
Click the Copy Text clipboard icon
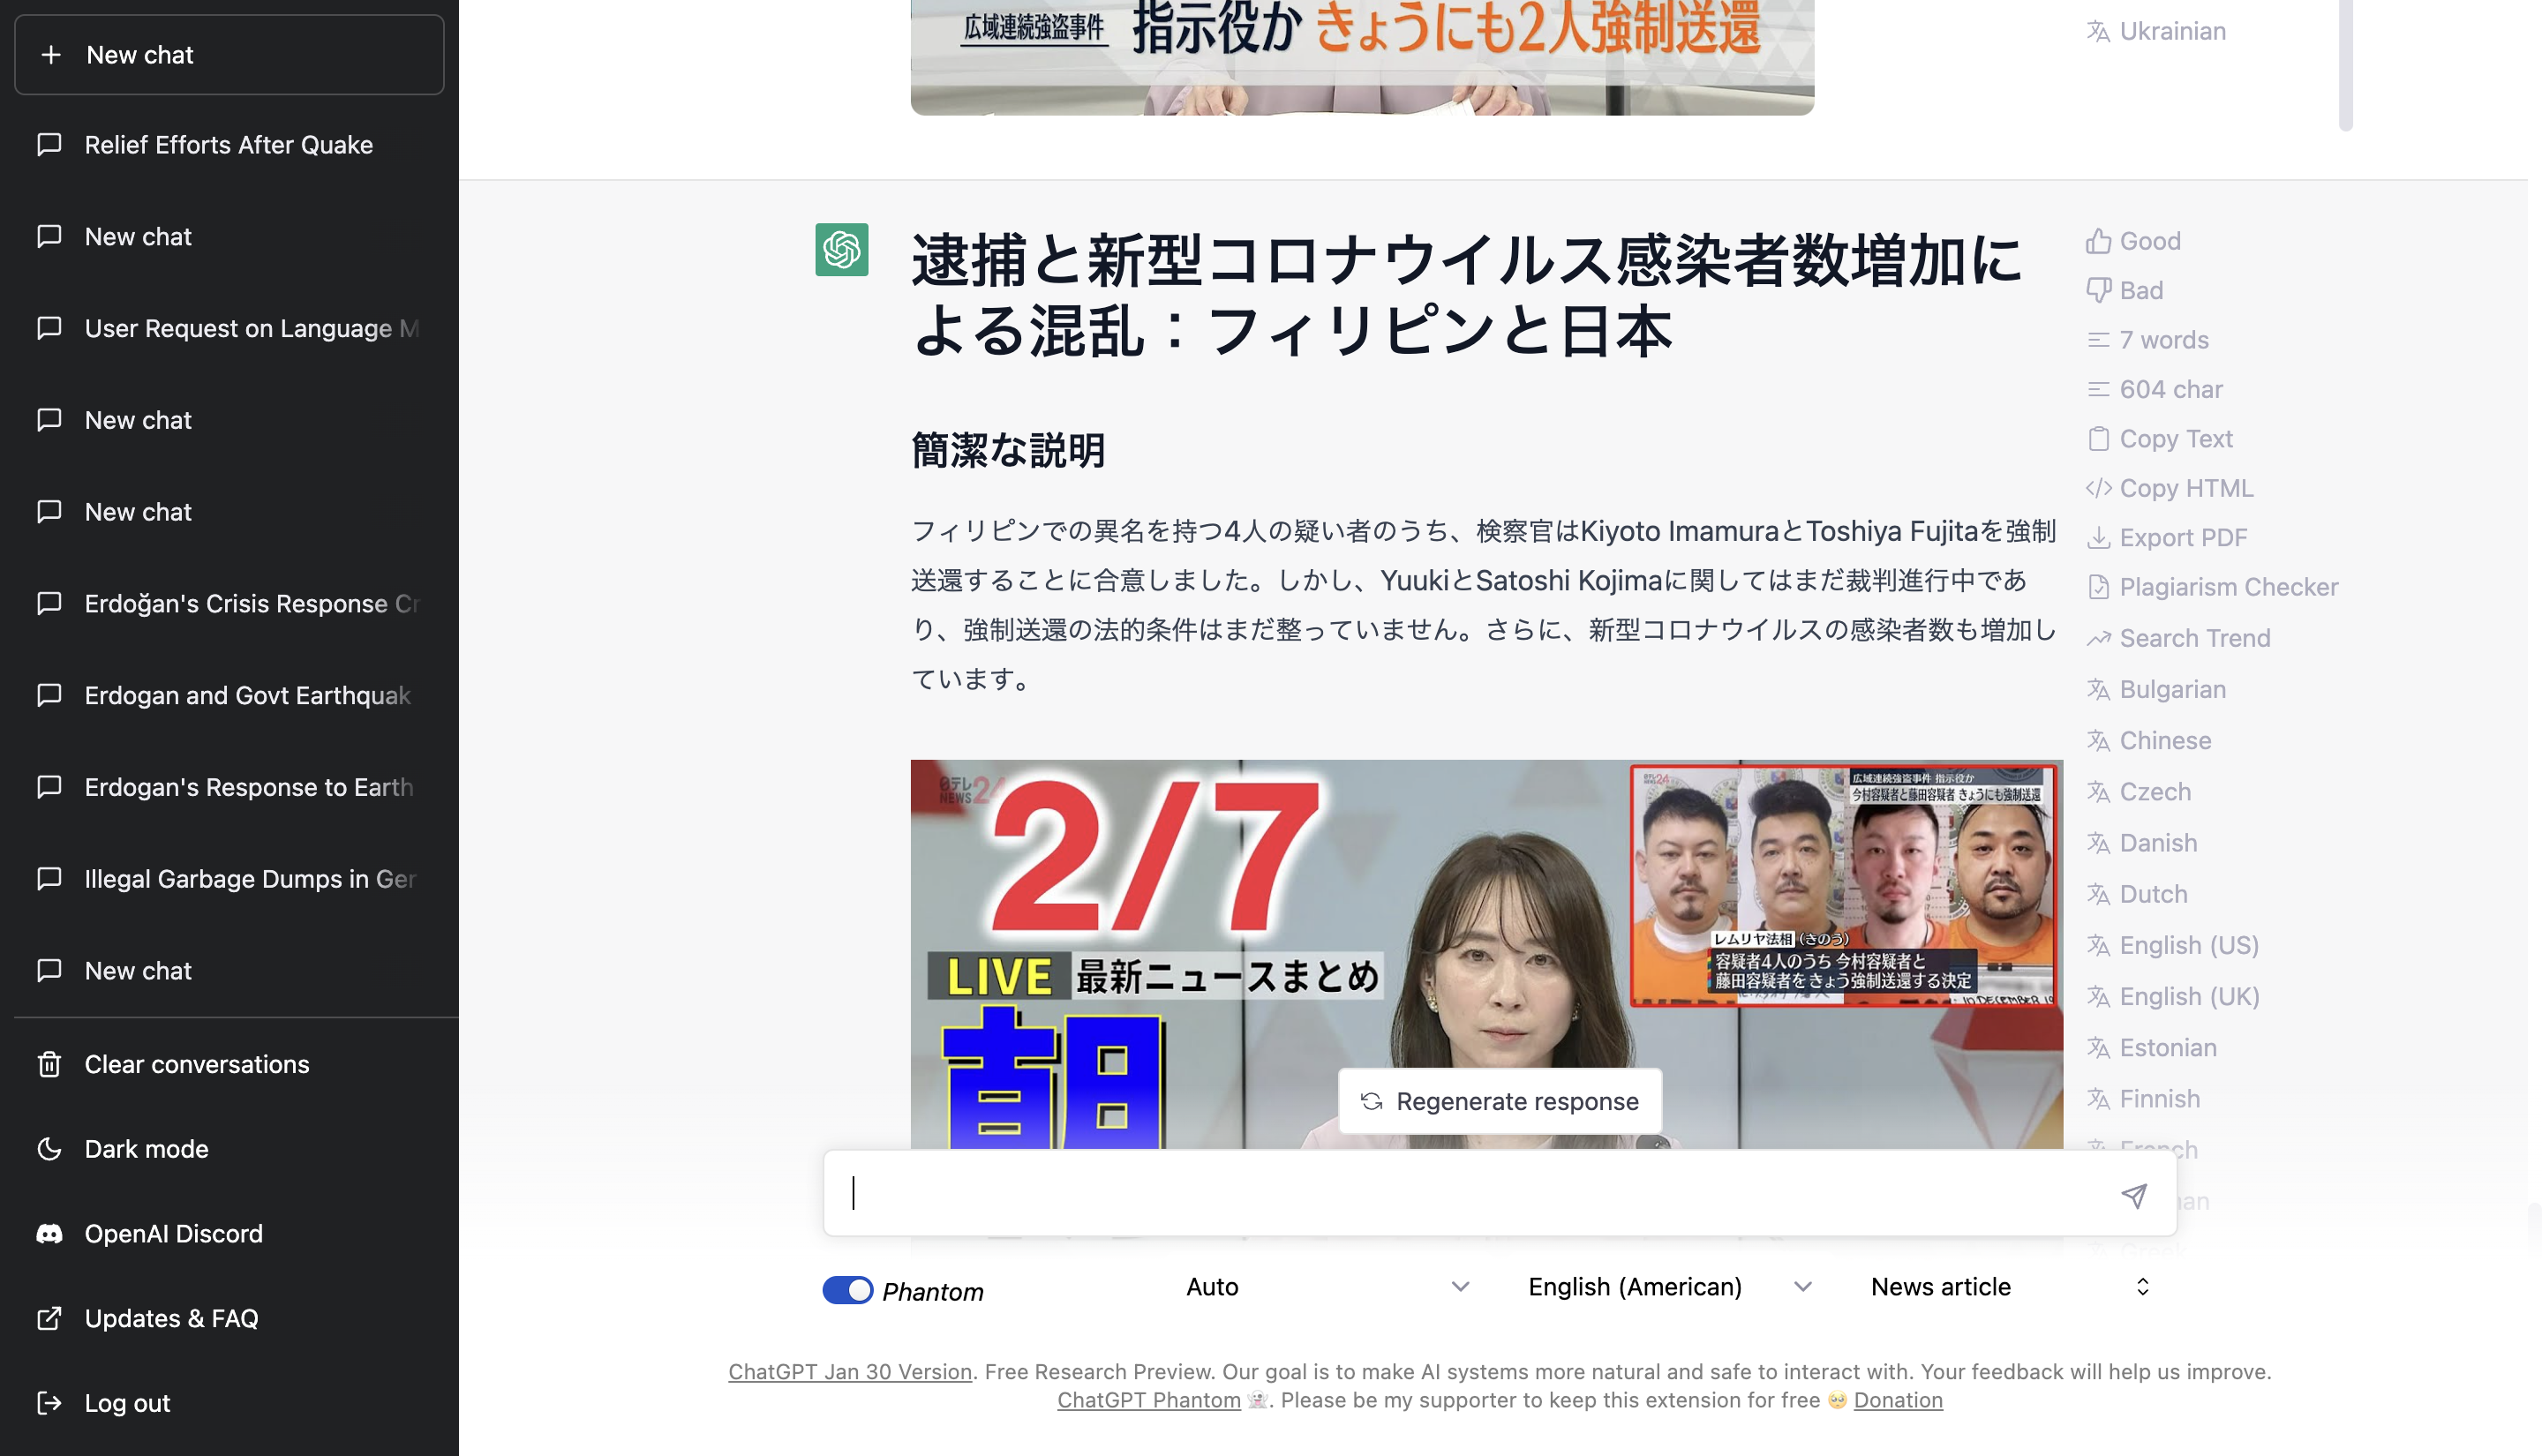point(2098,439)
